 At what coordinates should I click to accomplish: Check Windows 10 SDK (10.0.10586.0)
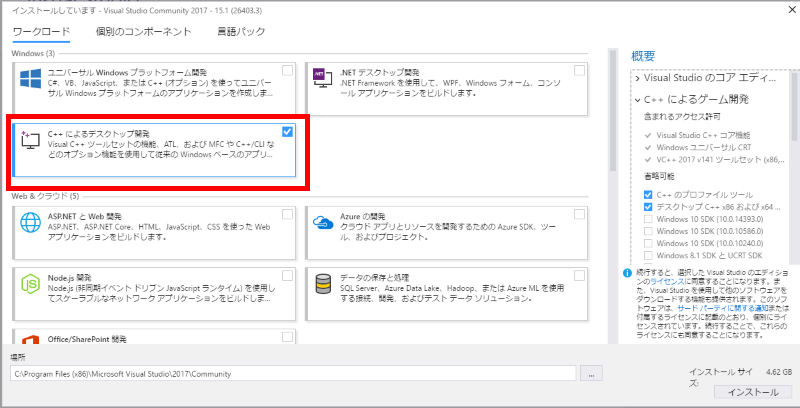(648, 231)
